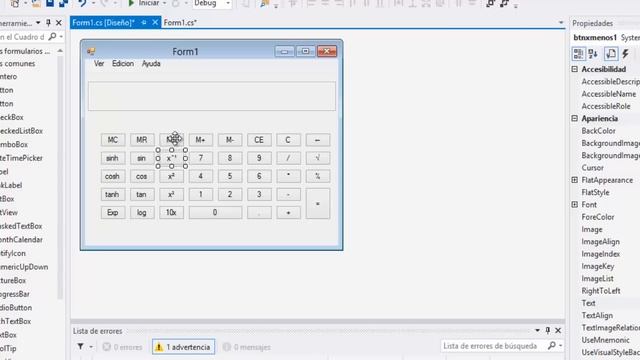Sort properties alphabetically
The width and height of the screenshot is (640, 360).
pos(593,53)
